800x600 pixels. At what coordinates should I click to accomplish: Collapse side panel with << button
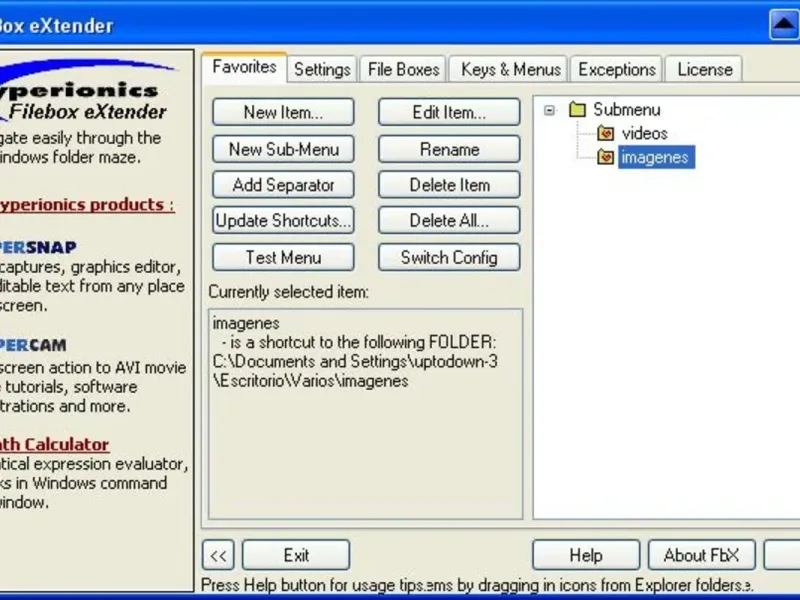(x=218, y=555)
